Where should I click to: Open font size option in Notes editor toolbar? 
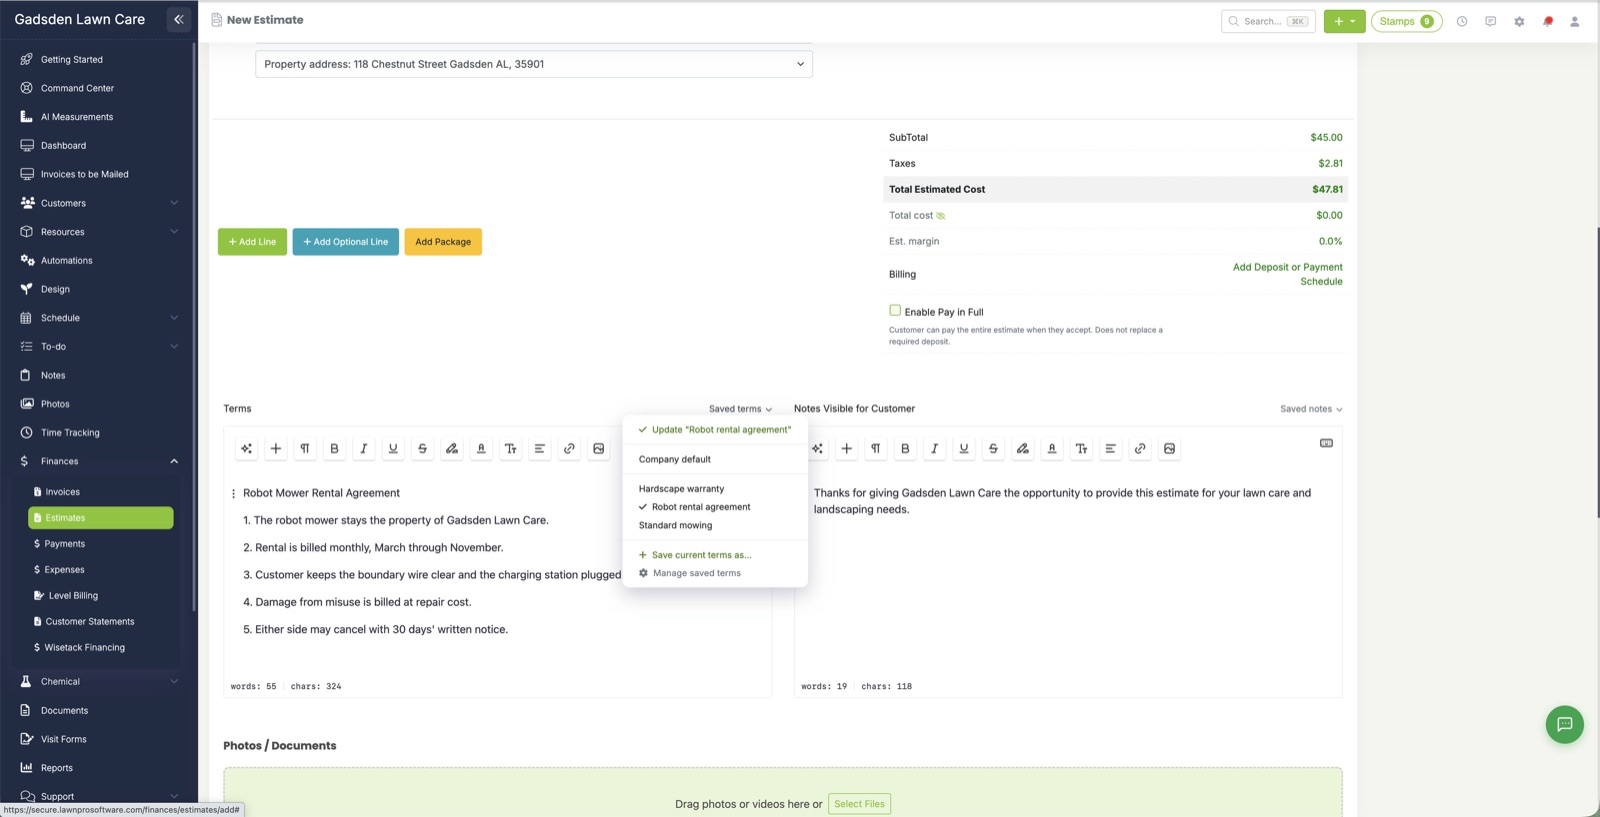[1081, 449]
